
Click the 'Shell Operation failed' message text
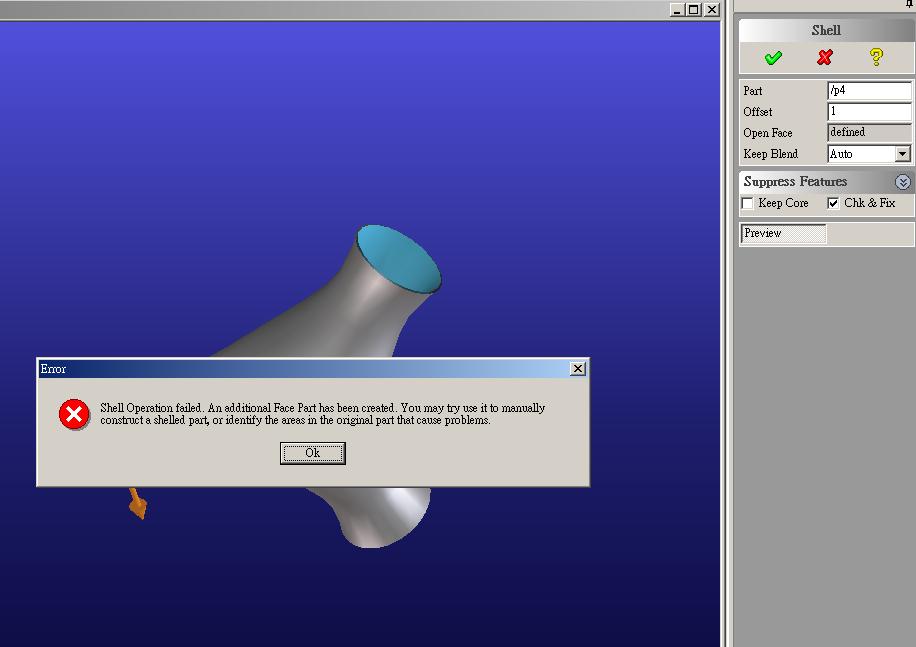[x=322, y=414]
